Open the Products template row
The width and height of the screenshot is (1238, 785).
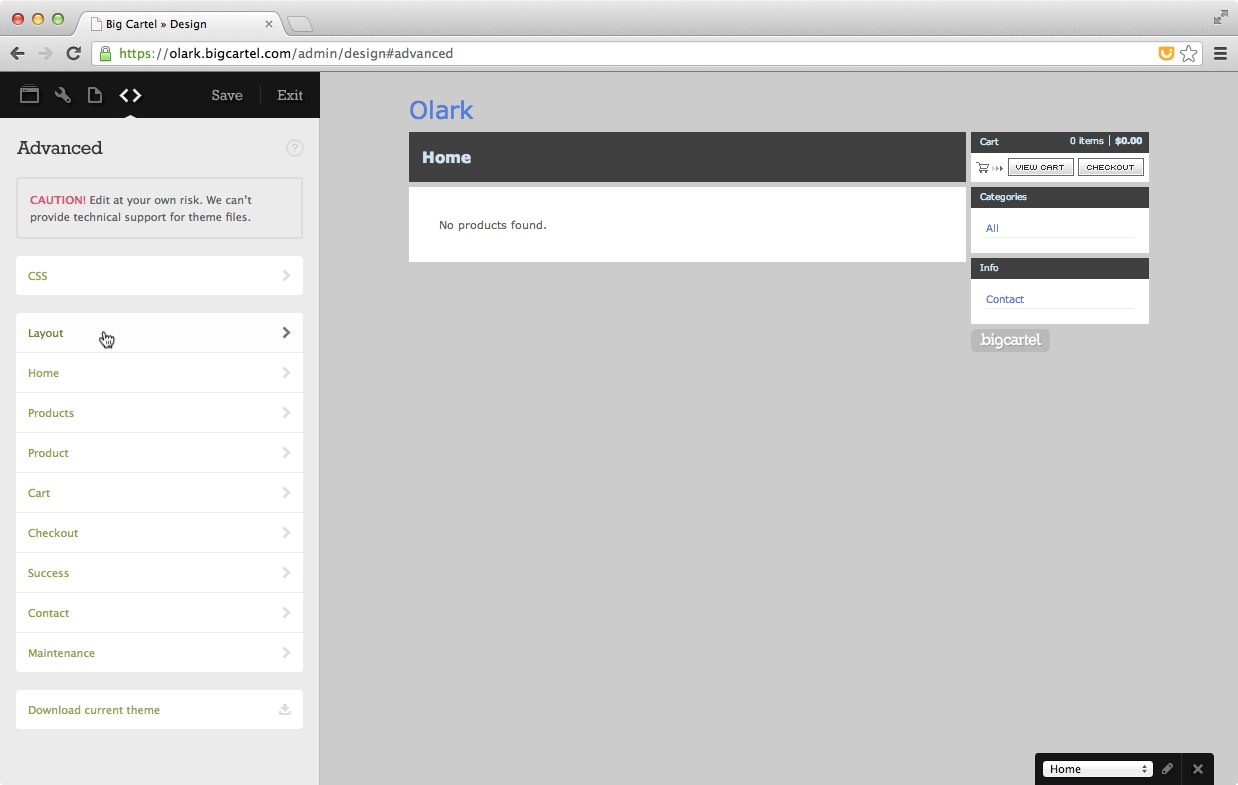159,413
